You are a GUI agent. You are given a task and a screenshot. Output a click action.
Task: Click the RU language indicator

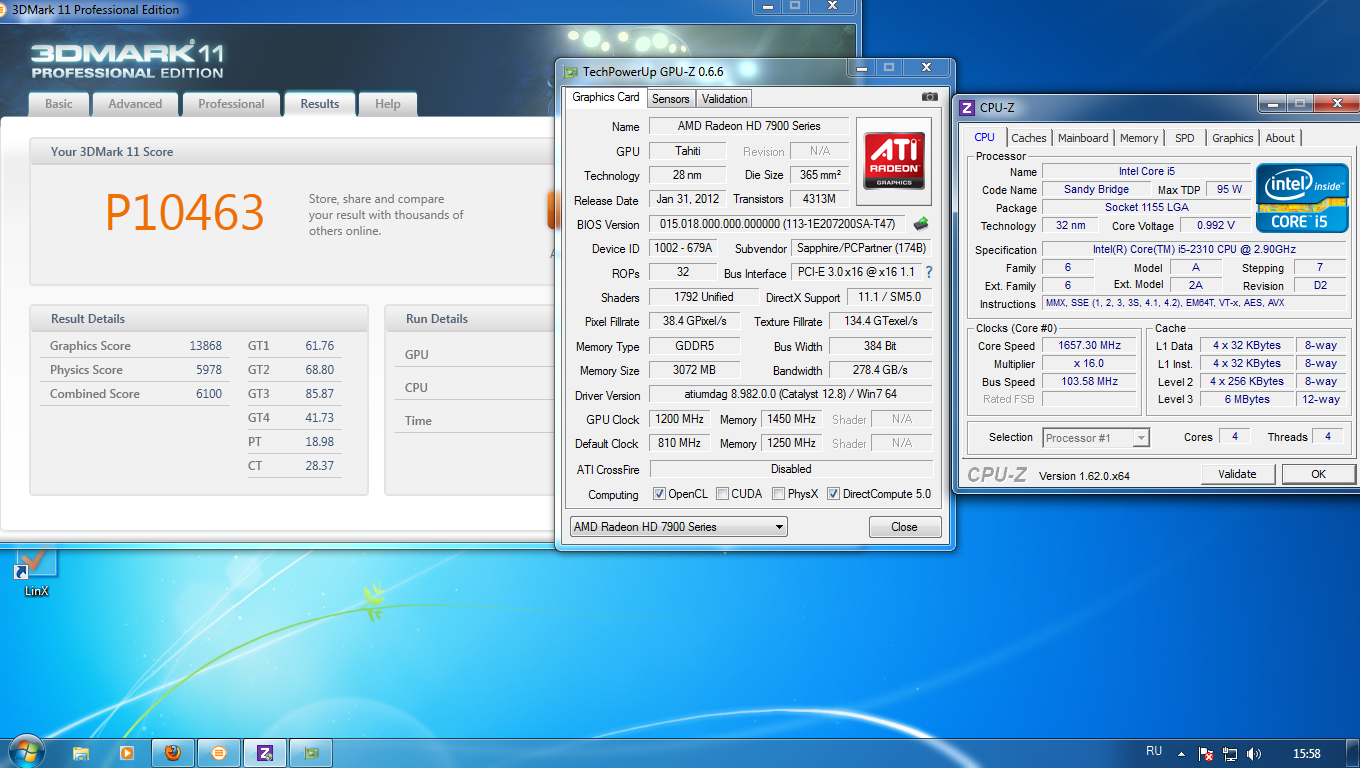[x=1154, y=752]
